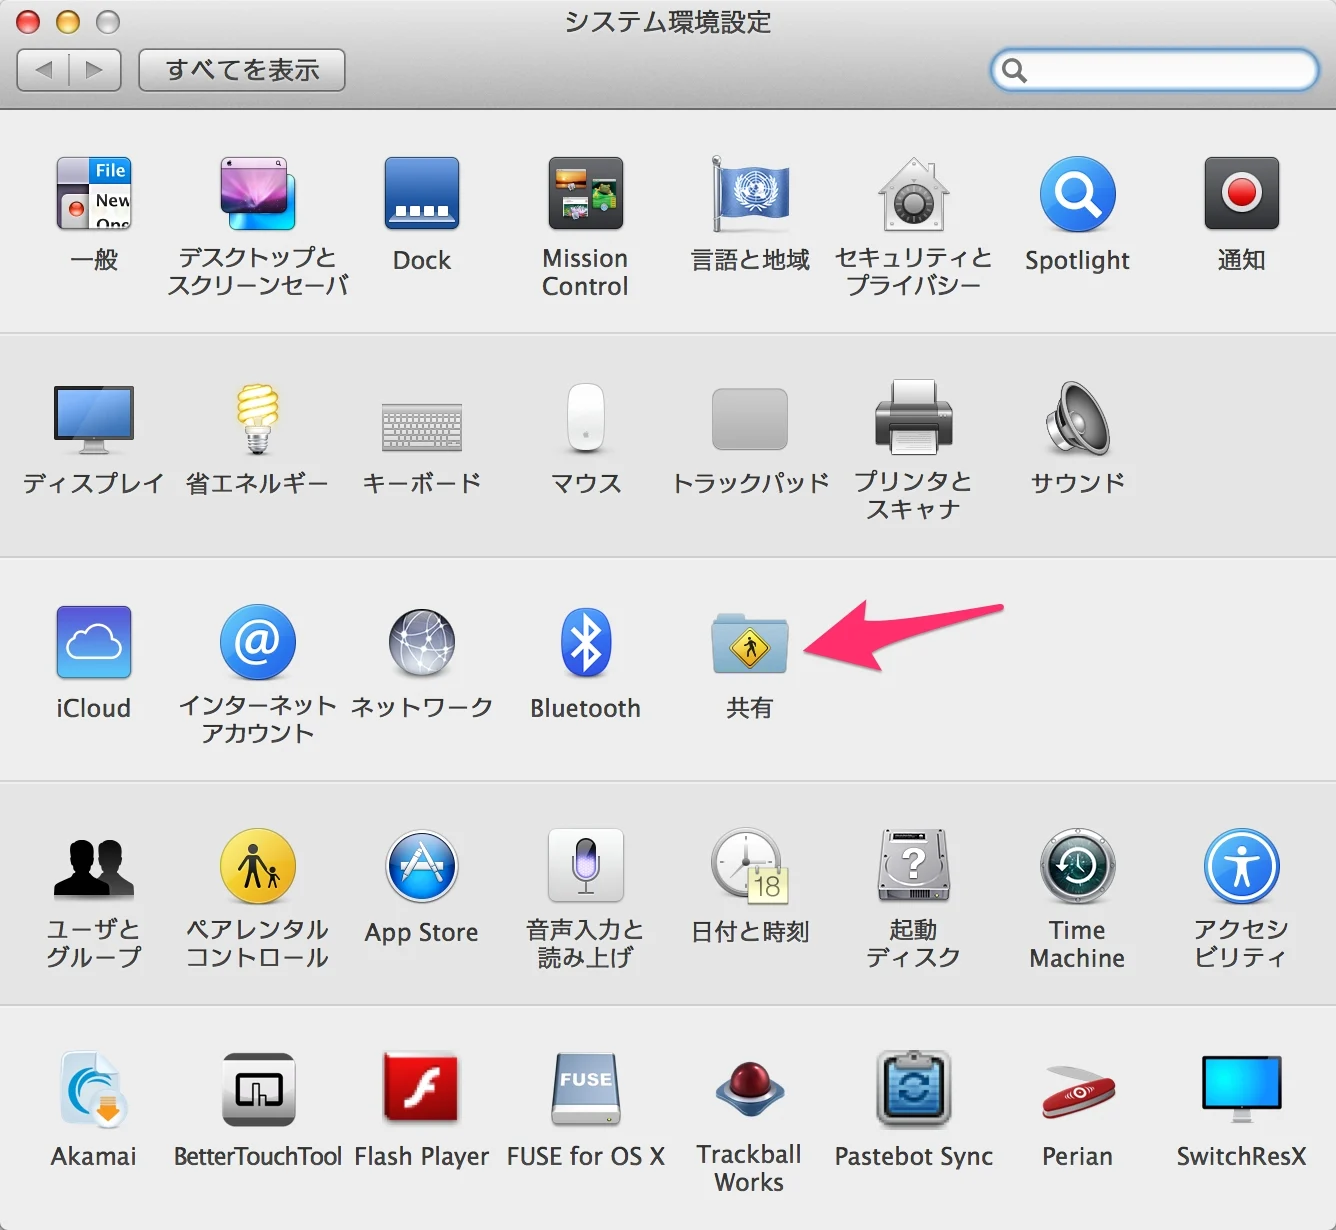This screenshot has width=1336, height=1230.
Task: Open アクセシビリティ preferences
Action: coord(1242,866)
